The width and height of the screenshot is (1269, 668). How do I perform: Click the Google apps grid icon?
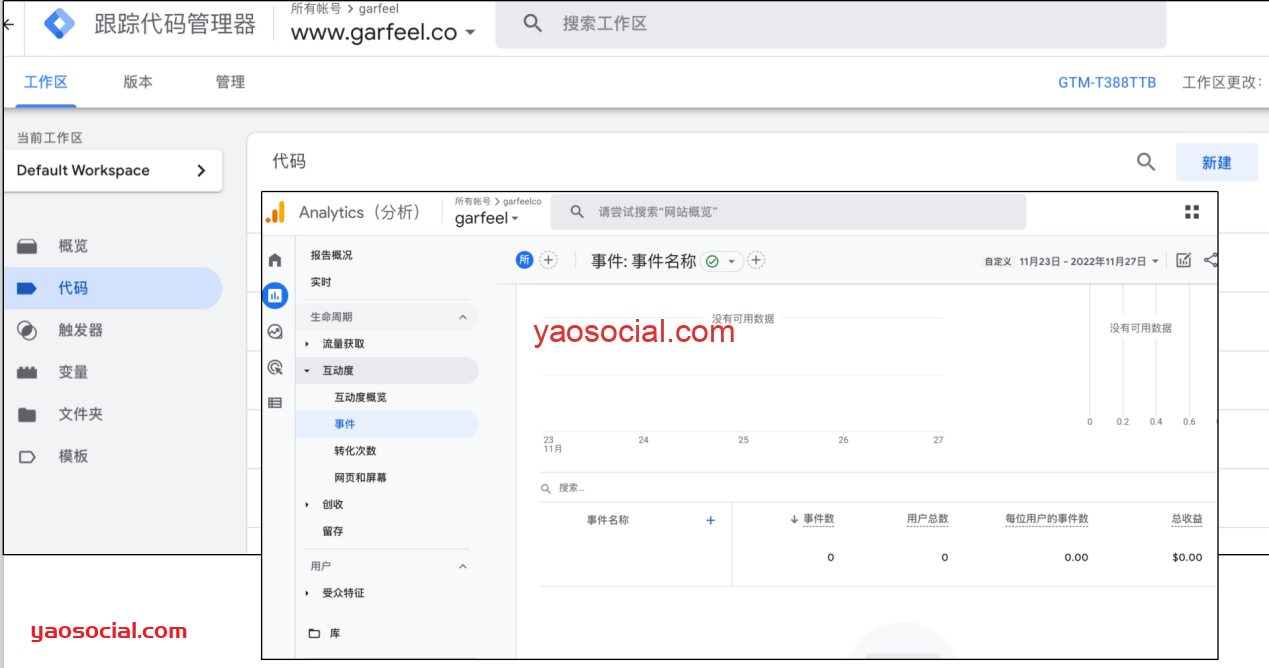click(x=1191, y=212)
